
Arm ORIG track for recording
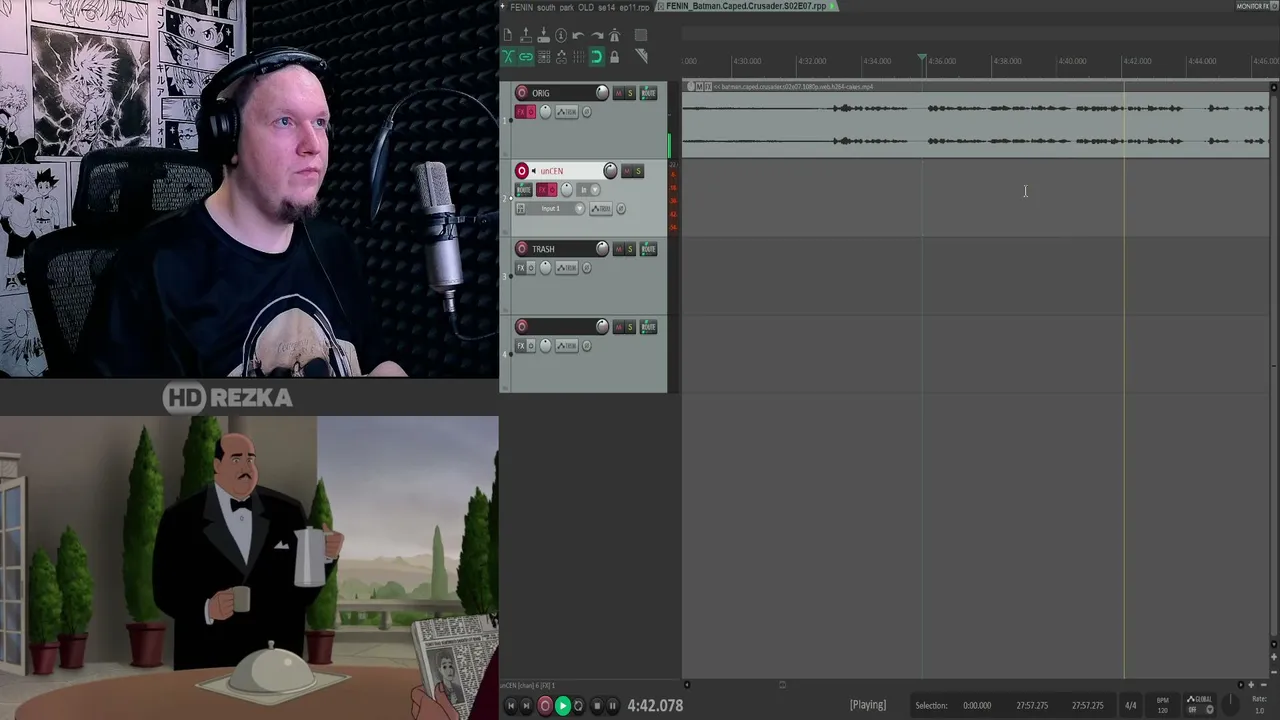click(x=522, y=93)
